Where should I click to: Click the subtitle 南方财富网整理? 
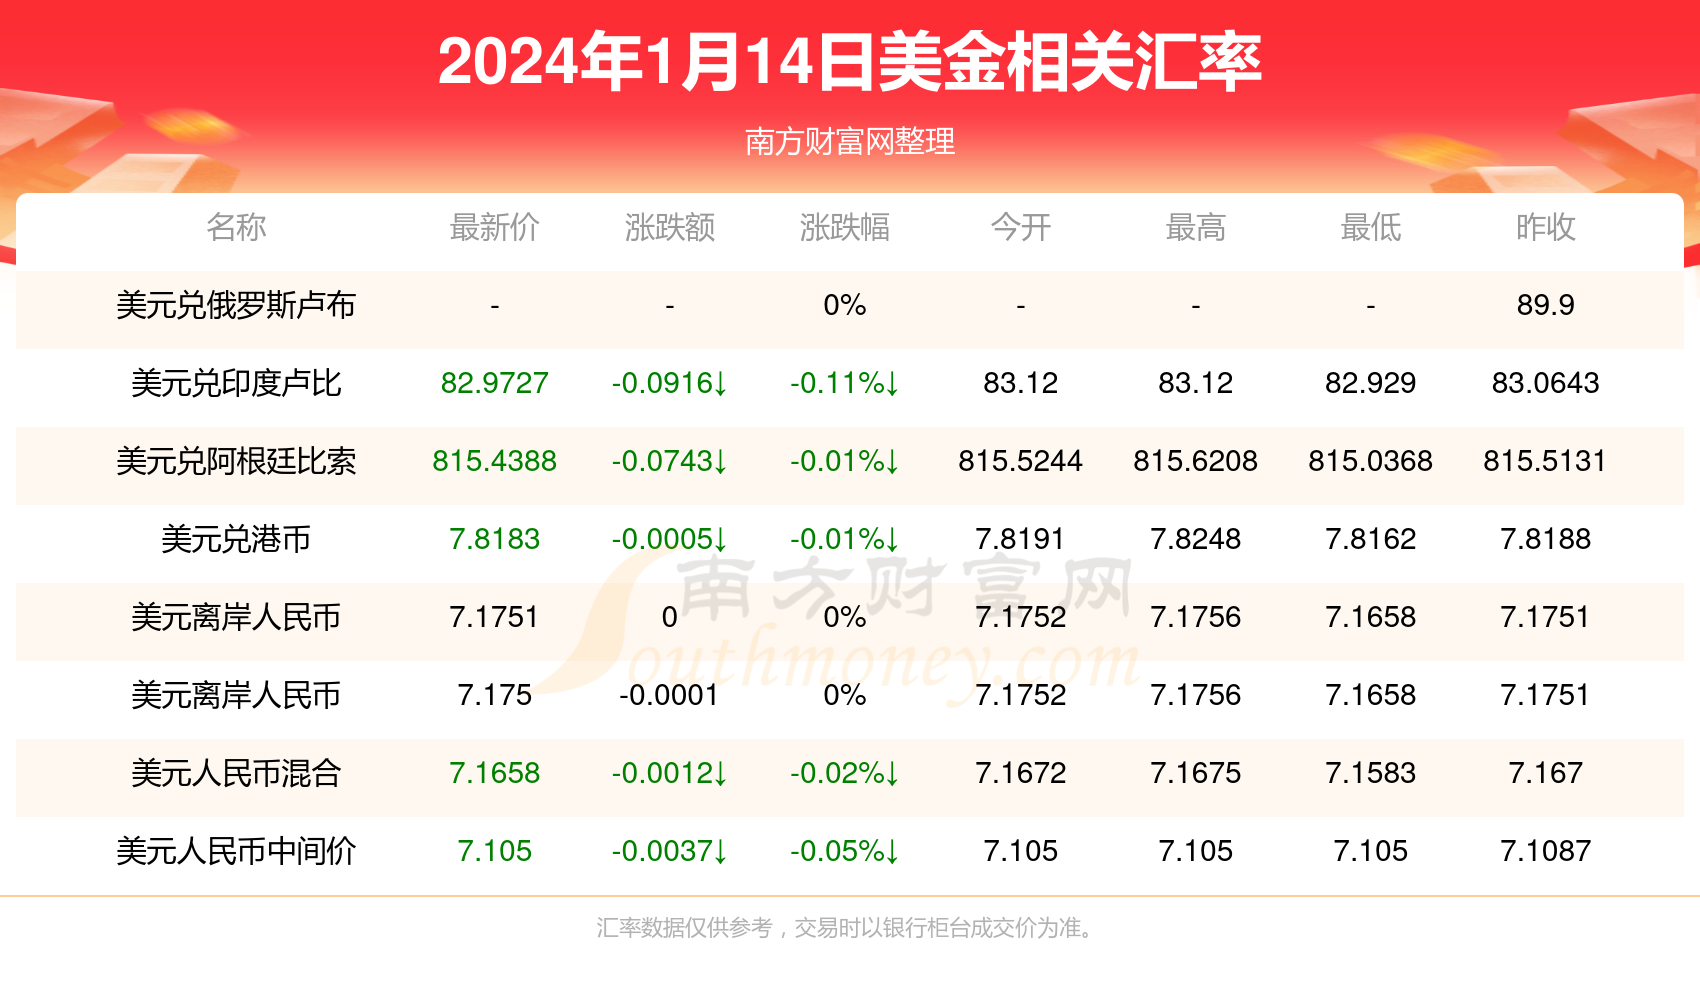(850, 141)
